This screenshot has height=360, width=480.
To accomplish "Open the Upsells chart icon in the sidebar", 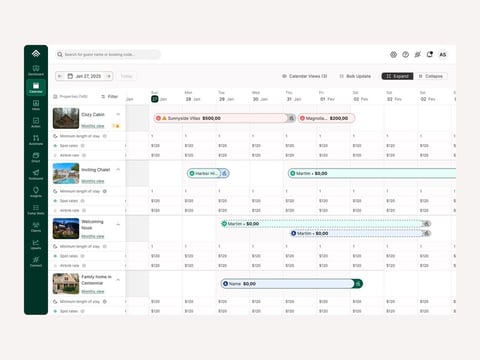I will 36,244.
